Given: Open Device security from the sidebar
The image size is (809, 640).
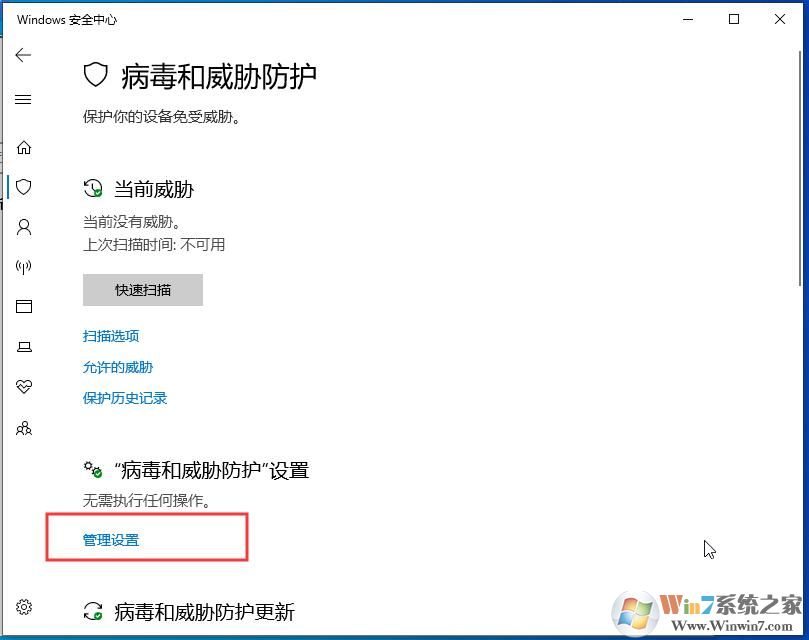Looking at the screenshot, I should (x=23, y=346).
